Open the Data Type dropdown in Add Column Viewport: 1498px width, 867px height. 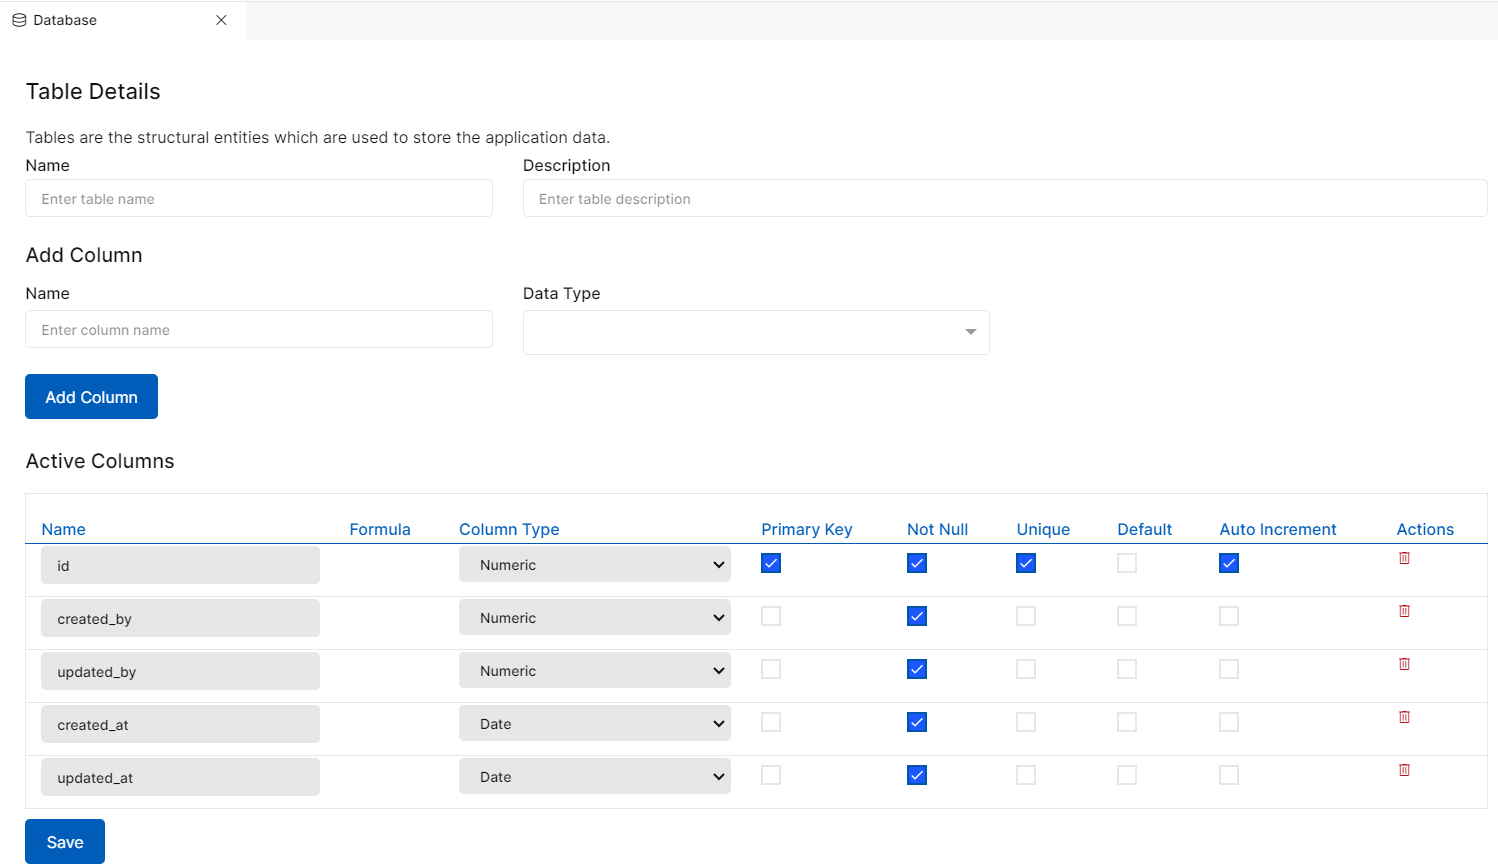click(756, 332)
